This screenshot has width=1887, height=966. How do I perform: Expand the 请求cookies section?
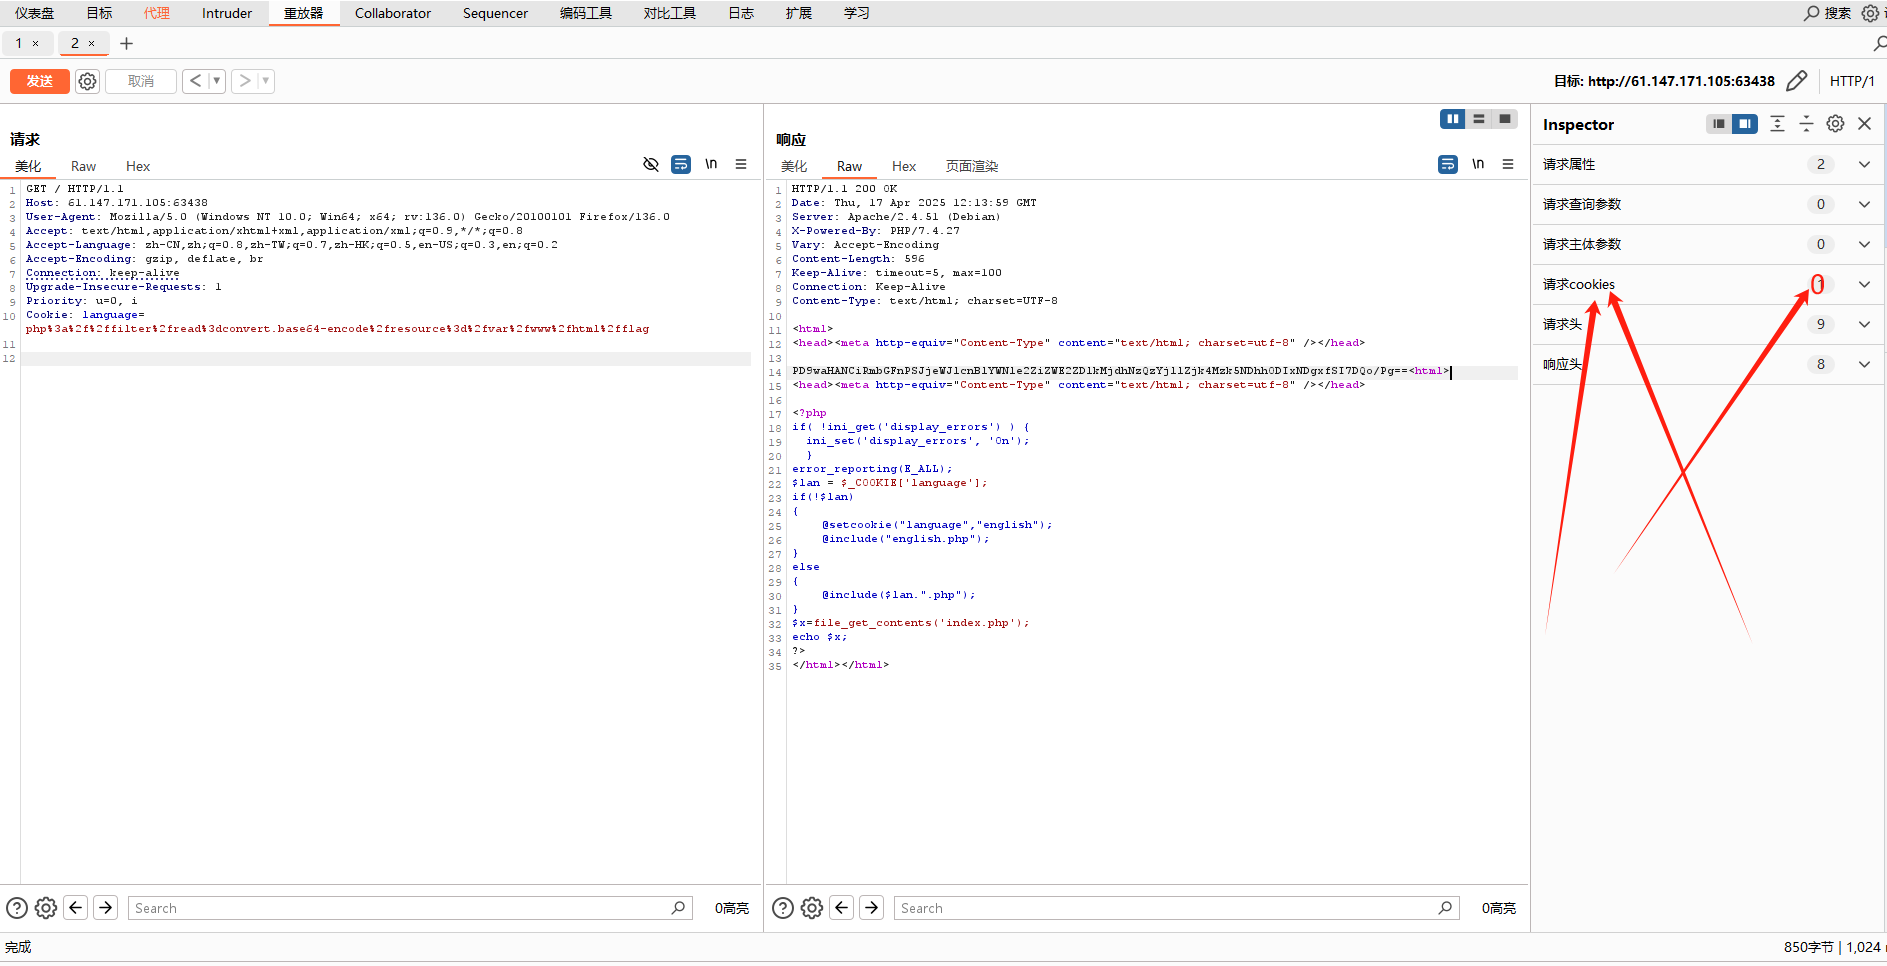point(1864,284)
